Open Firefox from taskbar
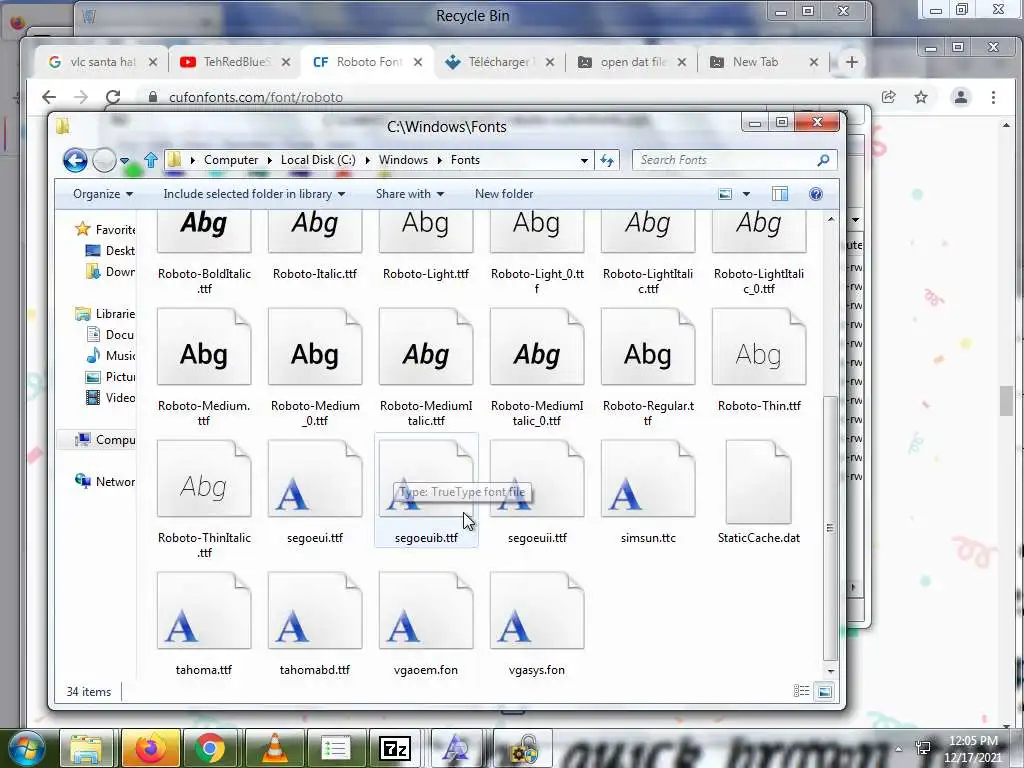The height and width of the screenshot is (768, 1024). [x=150, y=748]
